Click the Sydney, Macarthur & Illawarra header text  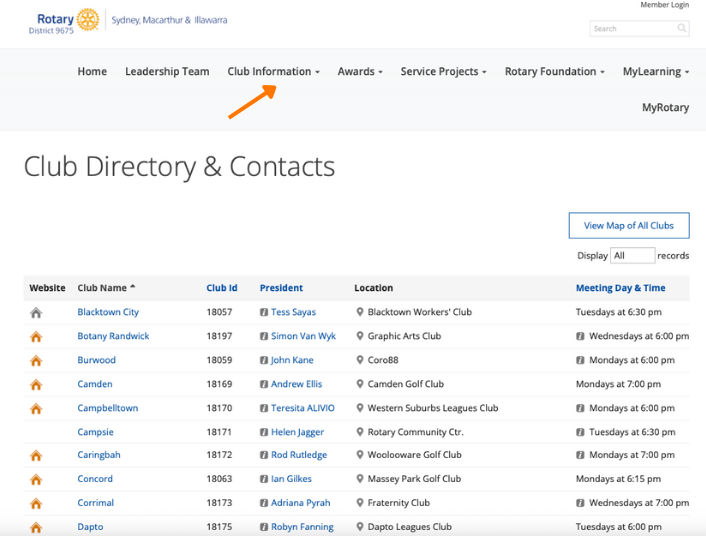click(169, 20)
